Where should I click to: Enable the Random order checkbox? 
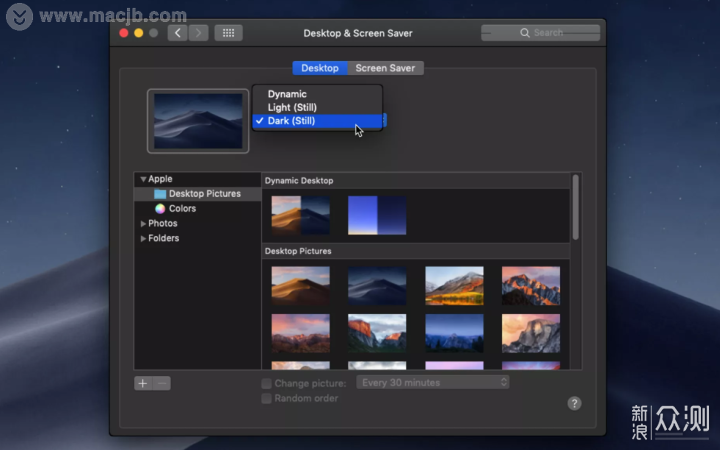266,399
